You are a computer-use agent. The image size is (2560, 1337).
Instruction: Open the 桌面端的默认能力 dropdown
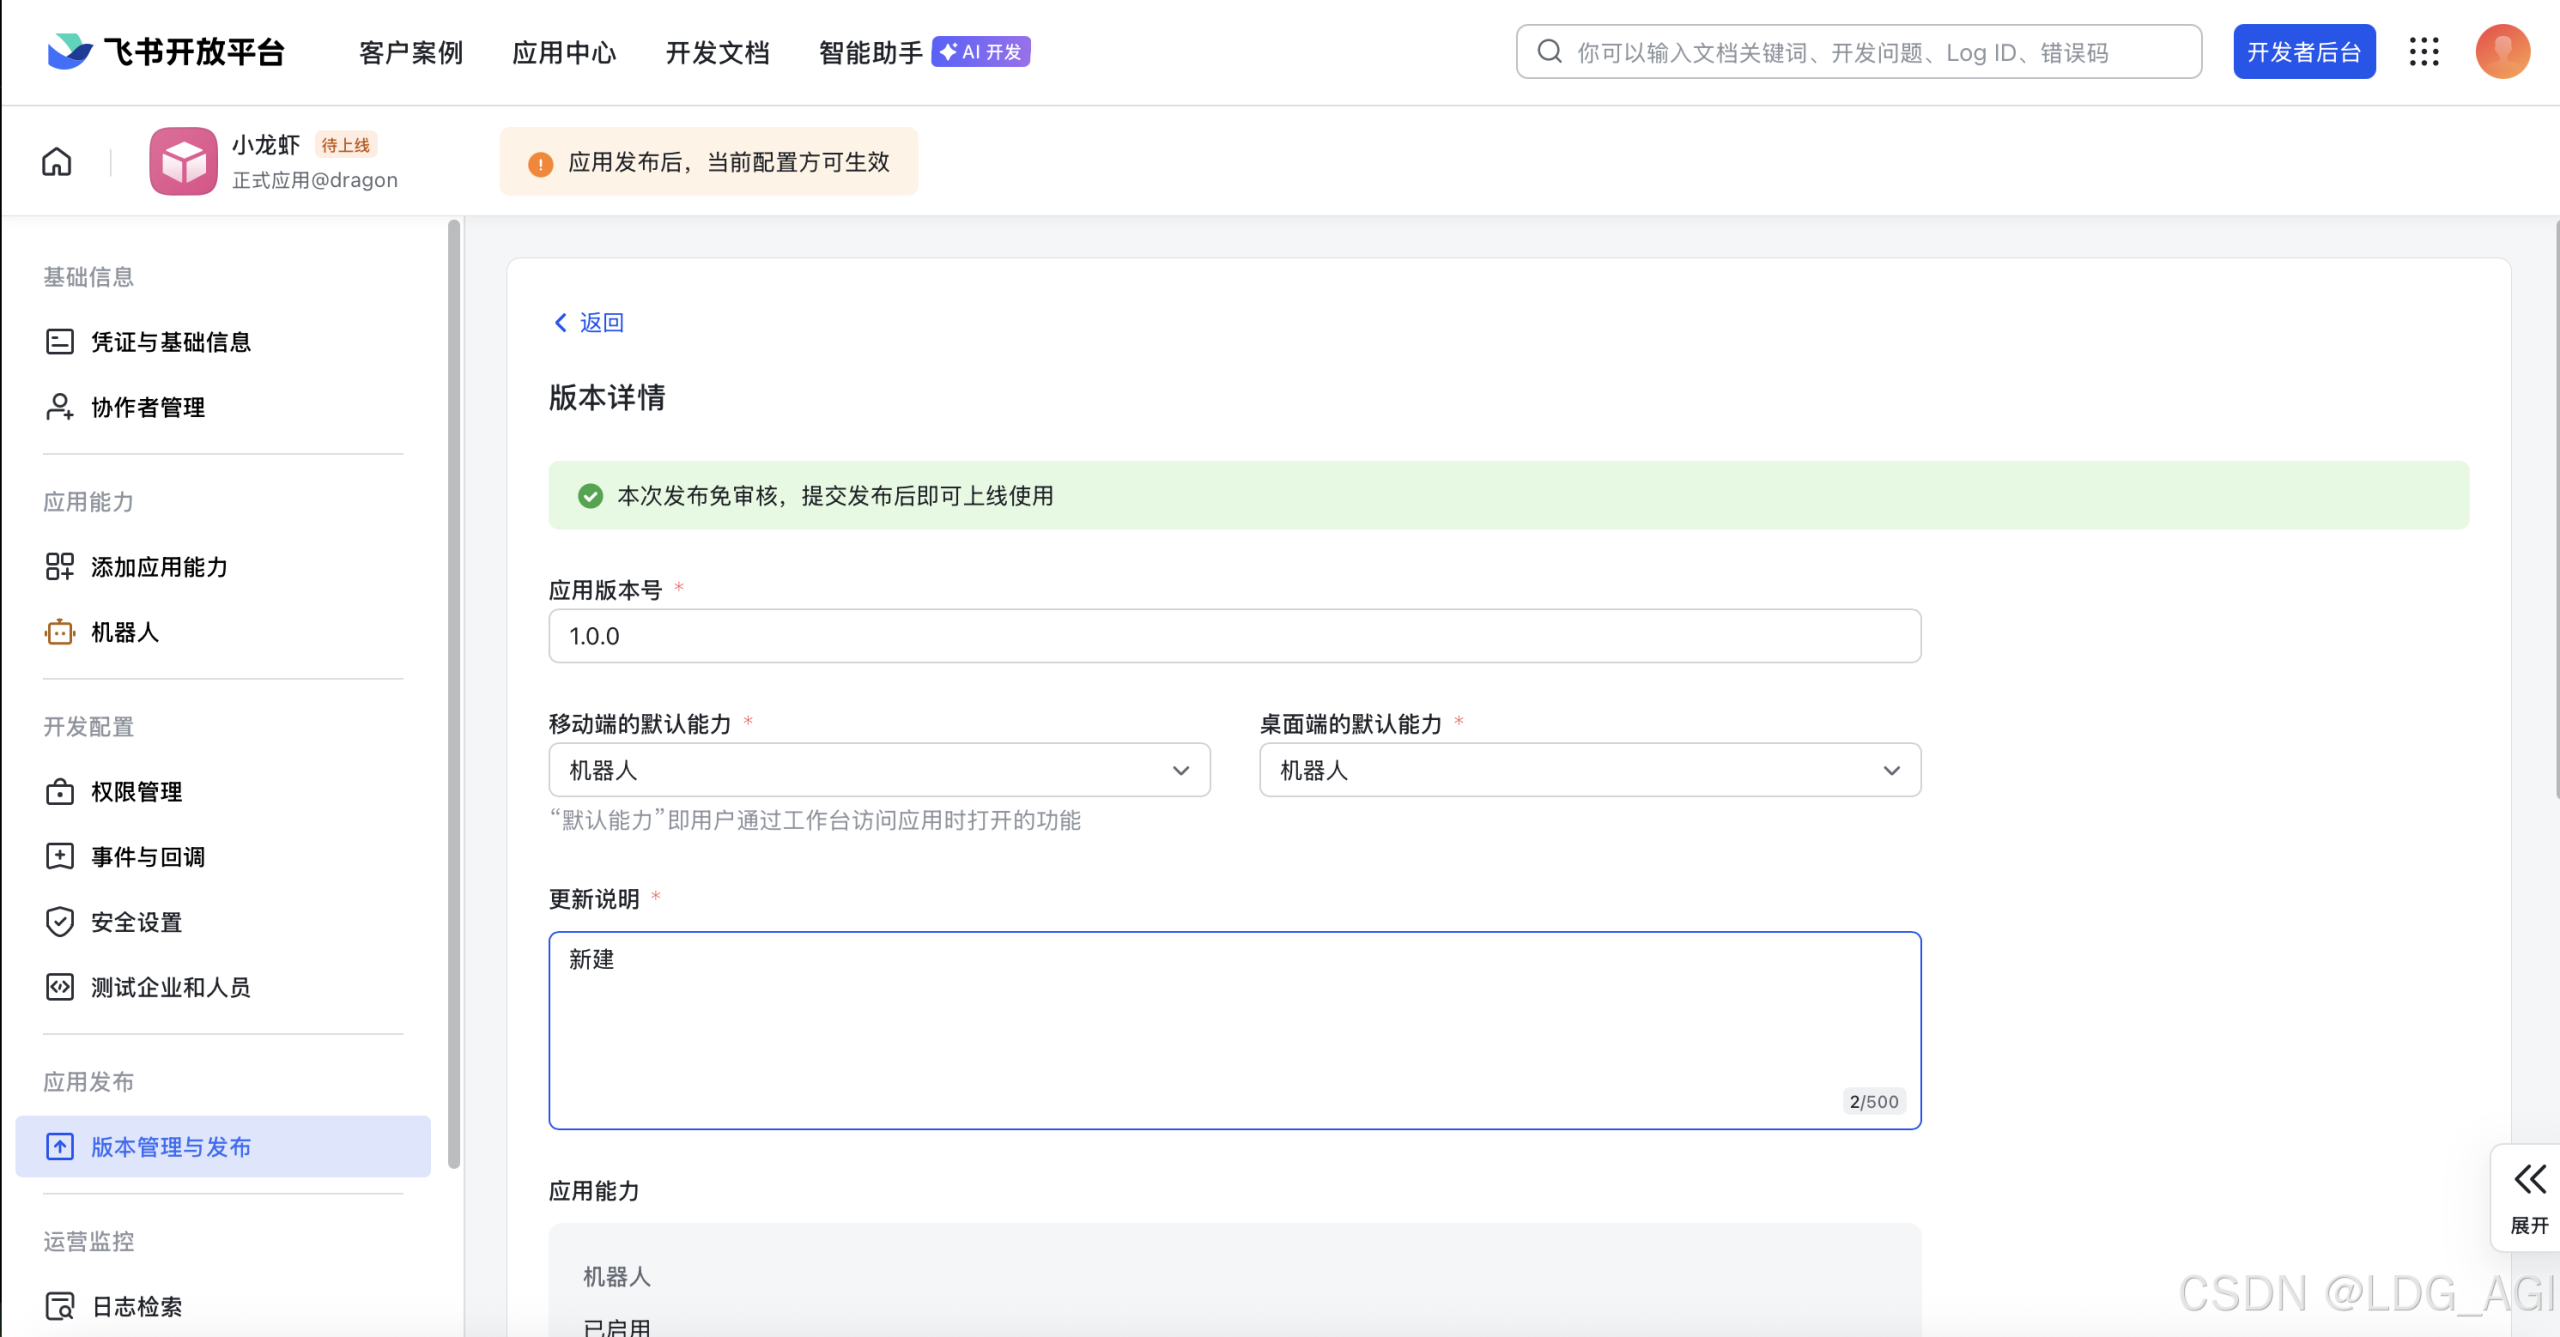(x=1588, y=770)
